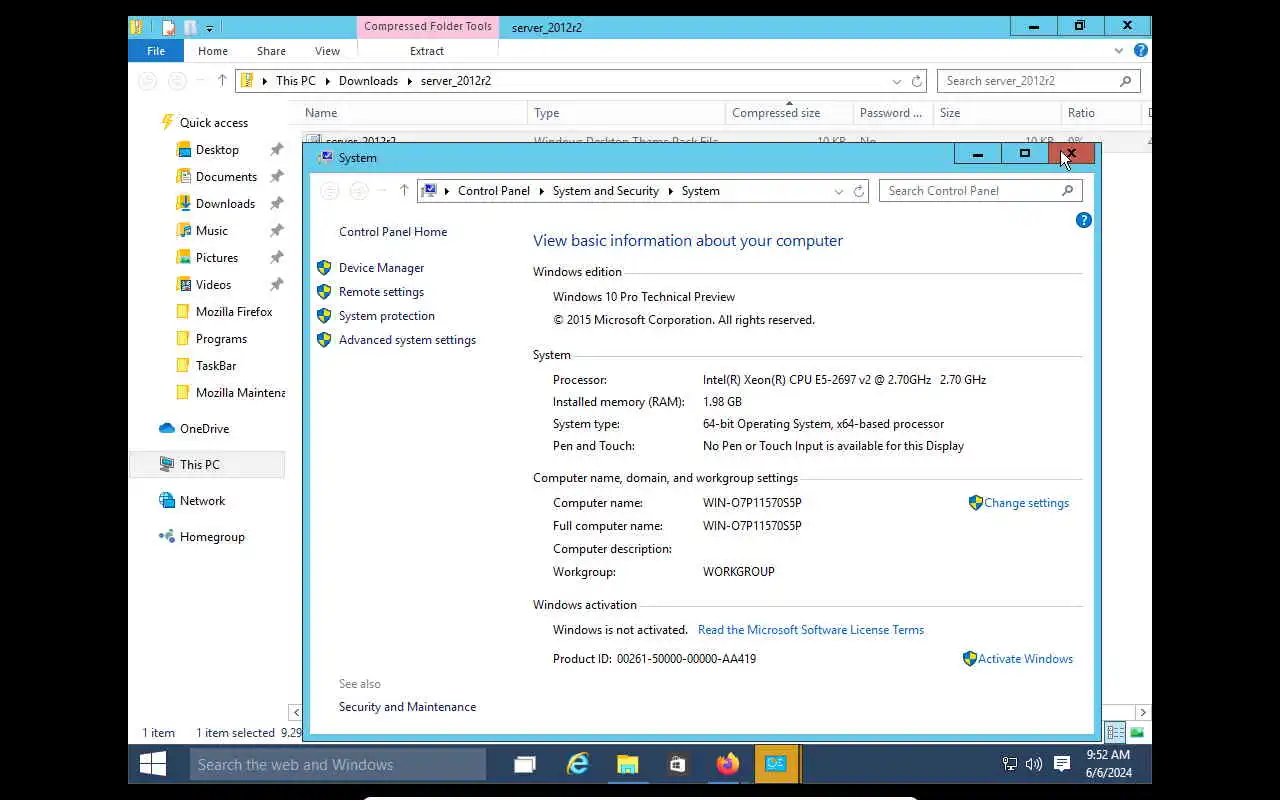Switch Explorer to details view icon
Viewport: 1280px width, 800px height.
(1115, 733)
